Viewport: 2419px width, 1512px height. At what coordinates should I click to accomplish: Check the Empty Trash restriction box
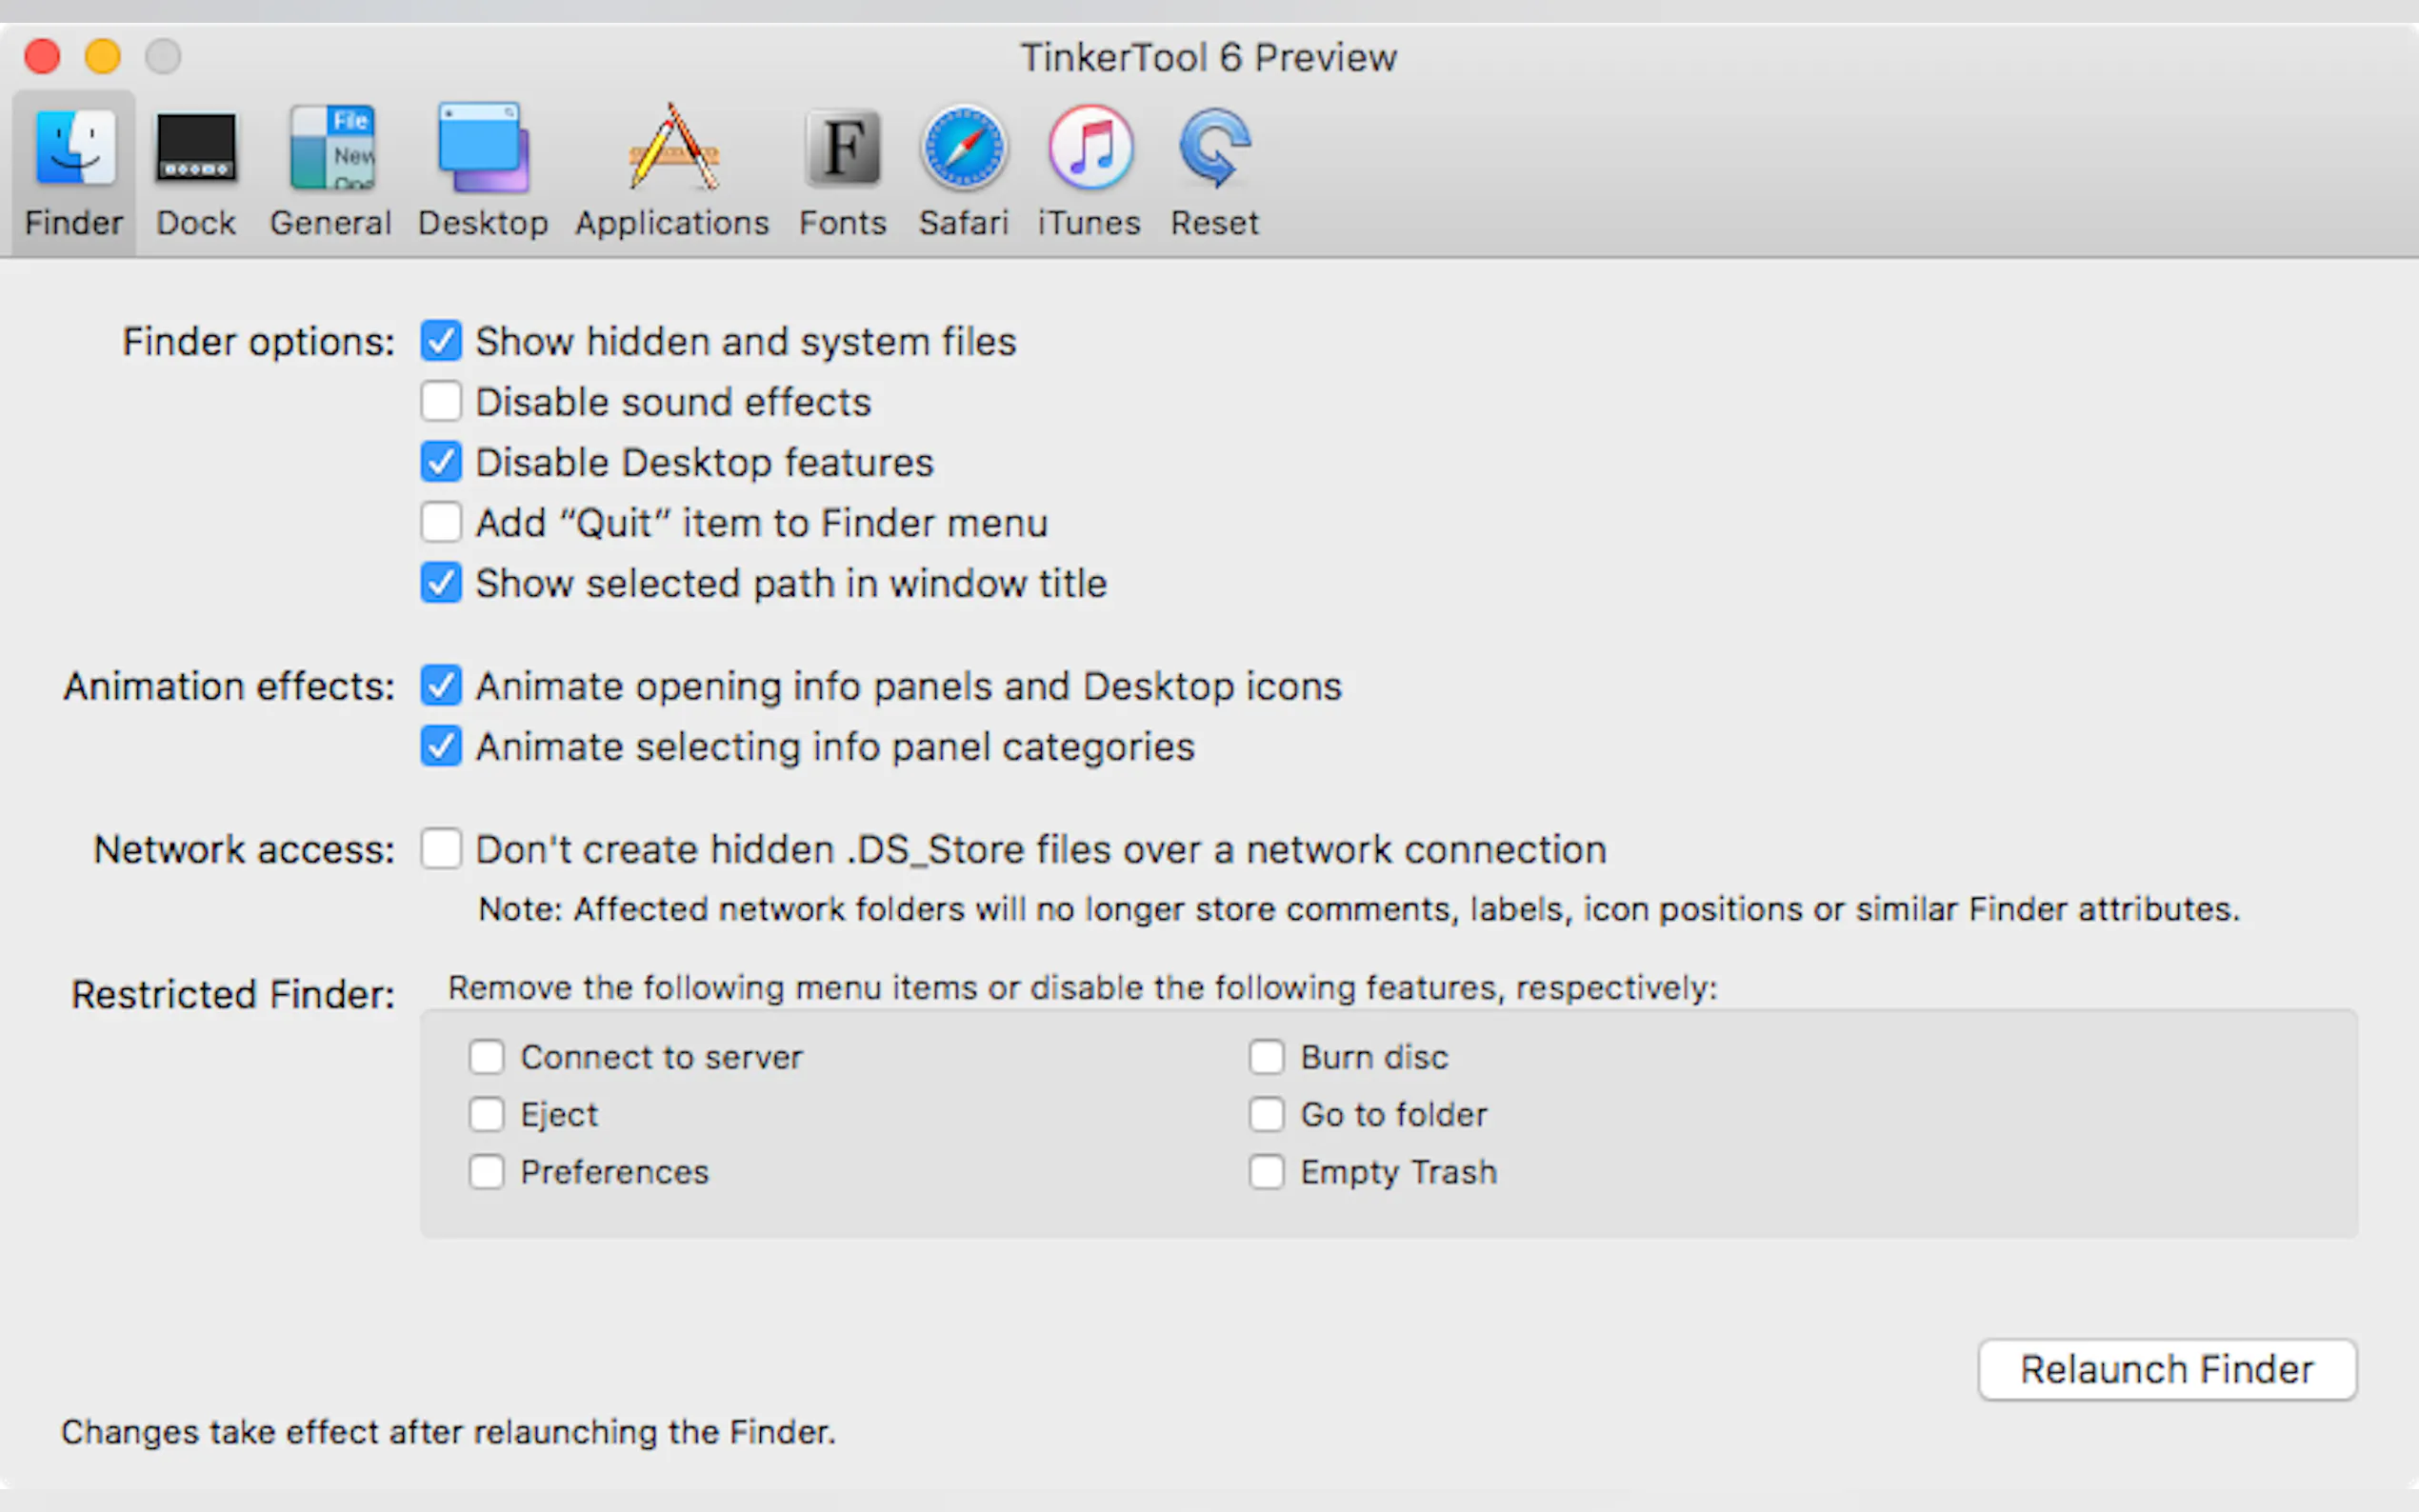[1267, 1172]
